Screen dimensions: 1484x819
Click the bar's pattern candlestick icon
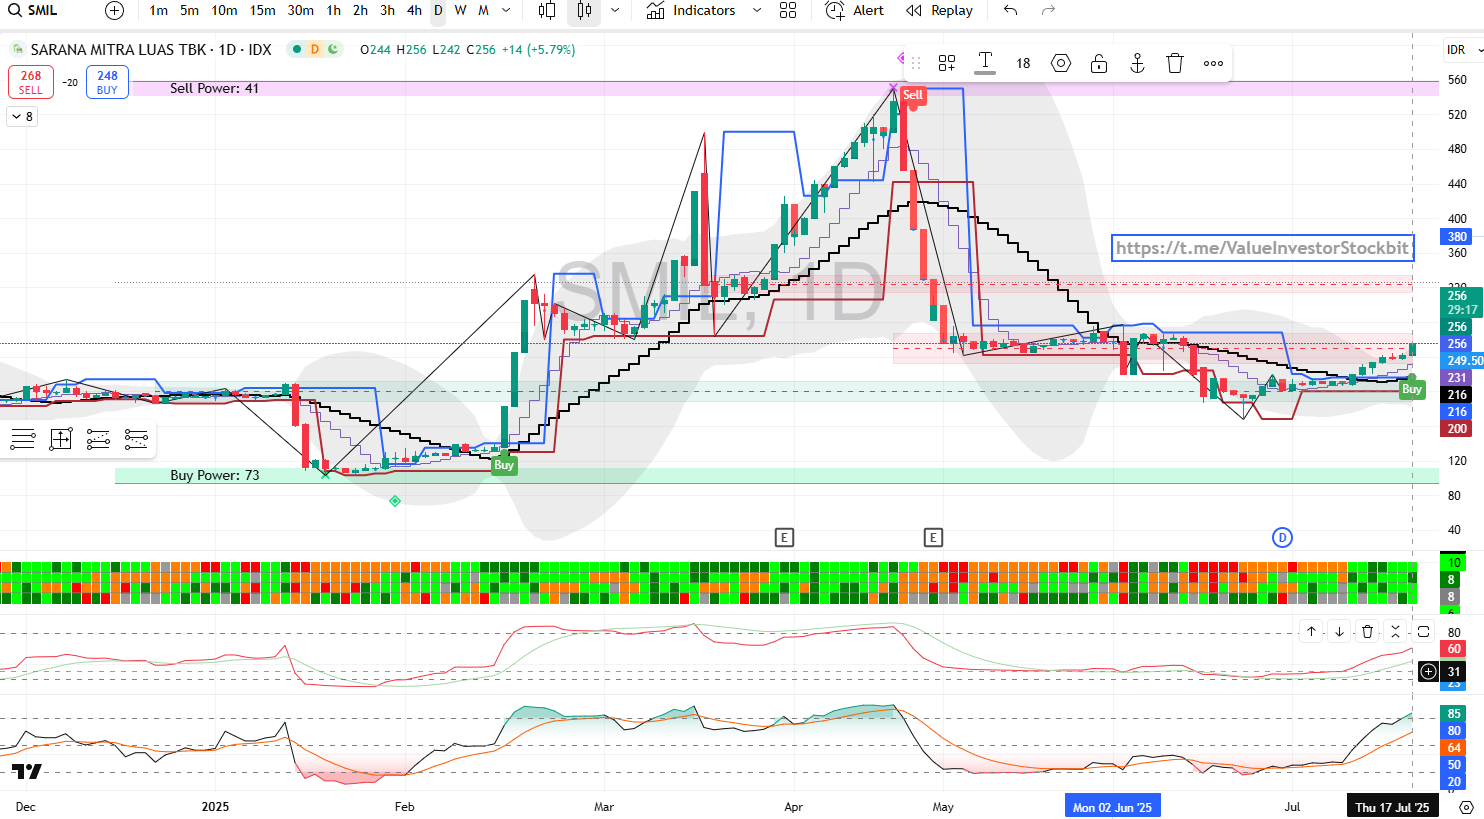point(584,11)
